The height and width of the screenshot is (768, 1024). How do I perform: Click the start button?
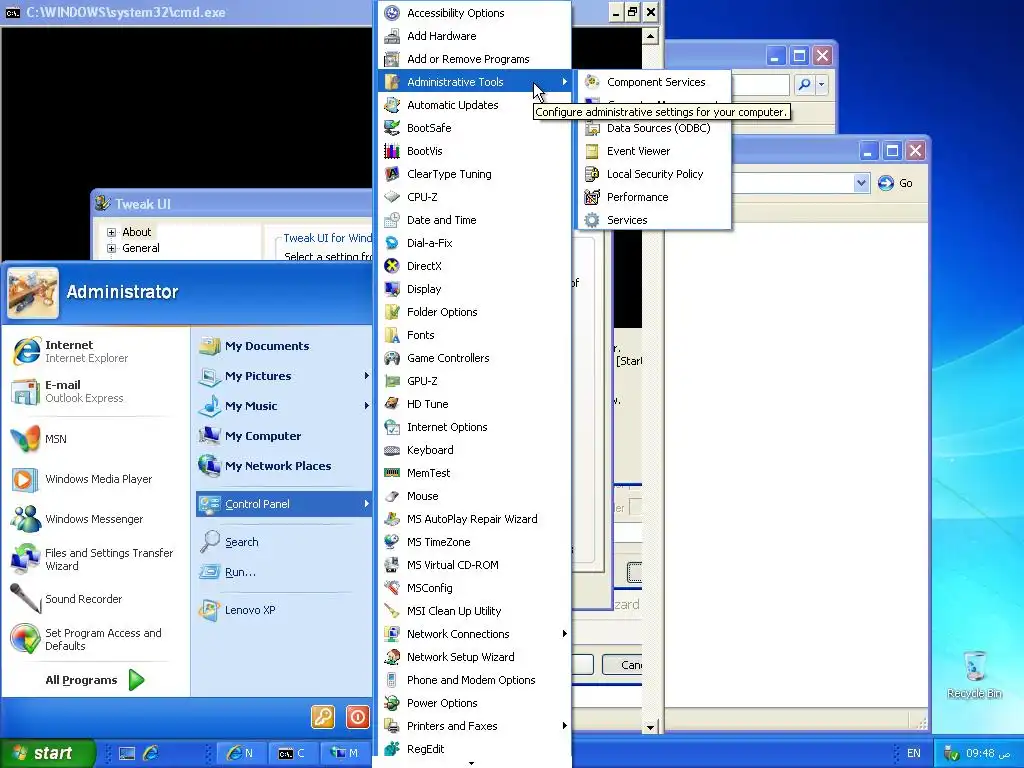coord(47,753)
